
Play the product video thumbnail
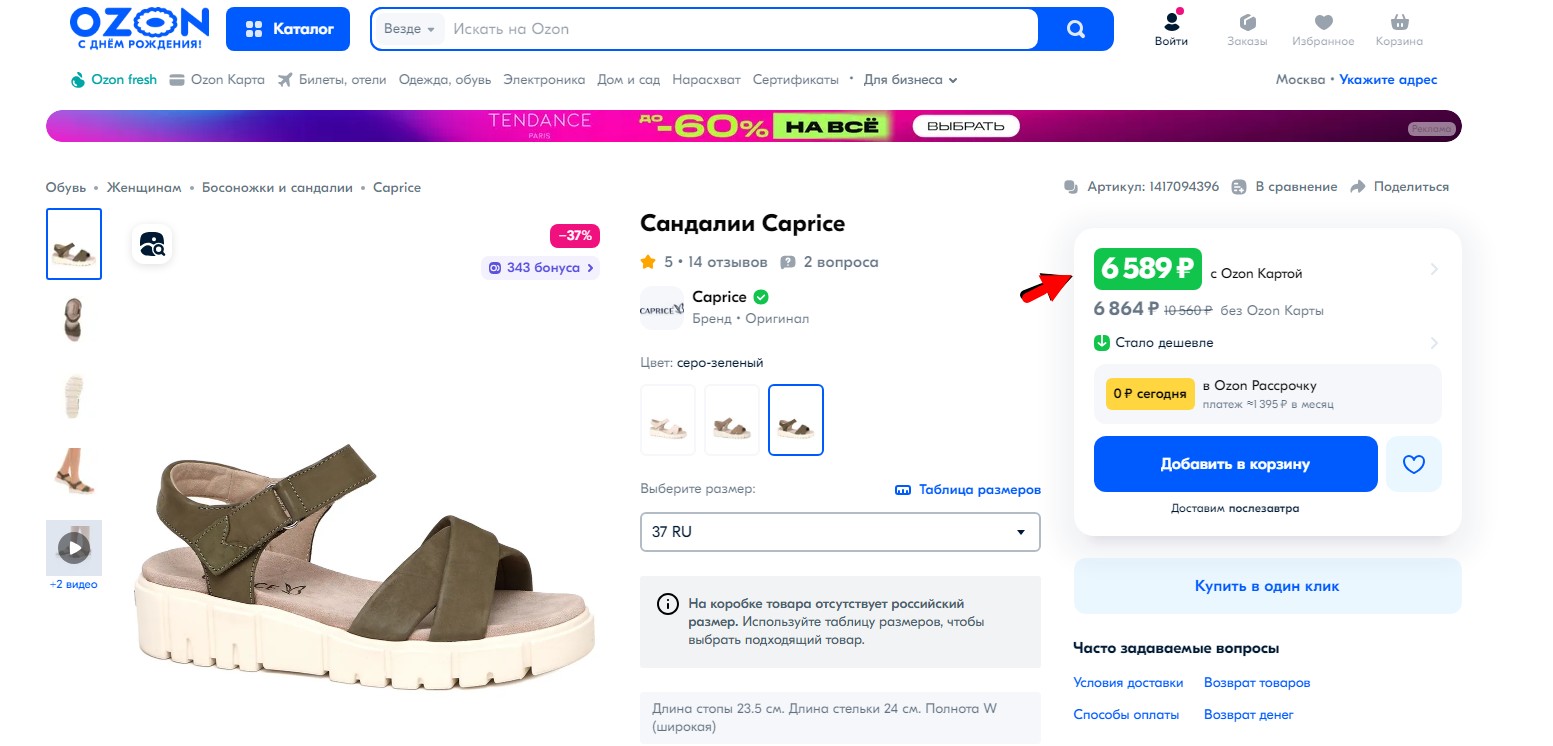(x=74, y=547)
